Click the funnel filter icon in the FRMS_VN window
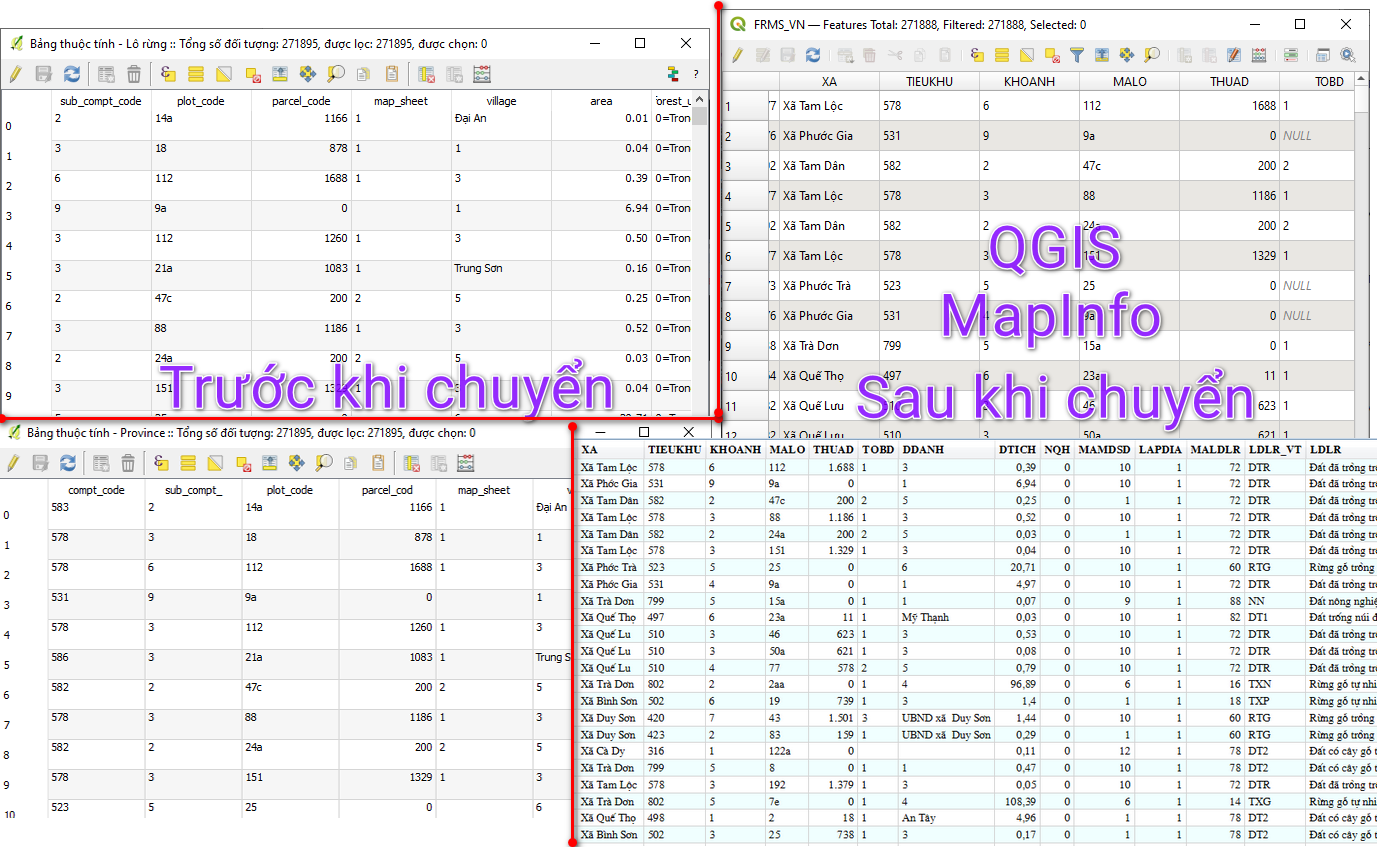Viewport: 1379px width, 847px height. [x=1076, y=55]
